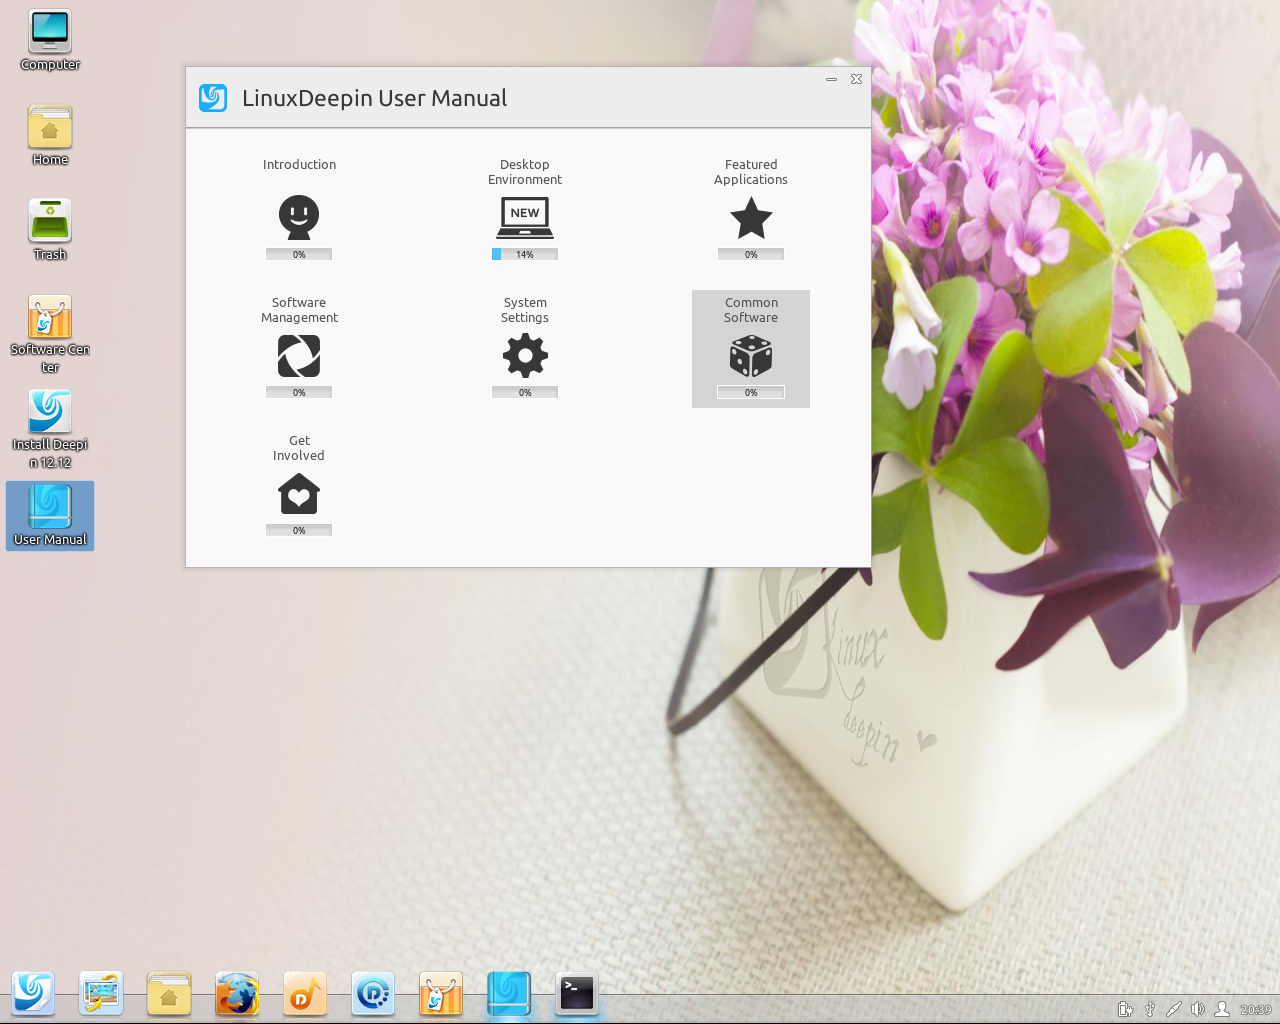Screen dimensions: 1280x1024
Task: Open the System Settings gear icon
Action: click(x=525, y=356)
